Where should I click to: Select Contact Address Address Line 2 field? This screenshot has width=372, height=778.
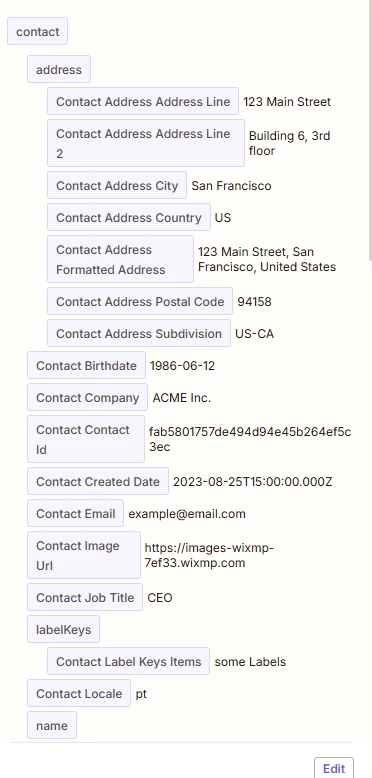[146, 143]
